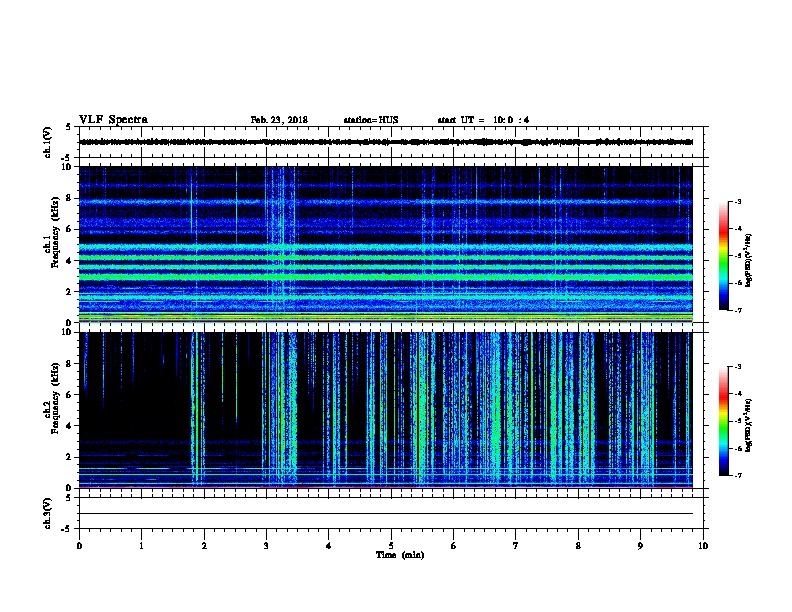Screen dimensions: 792x612
Task: Click the "-7" label on ch.2 colorbar
Action: click(x=738, y=475)
